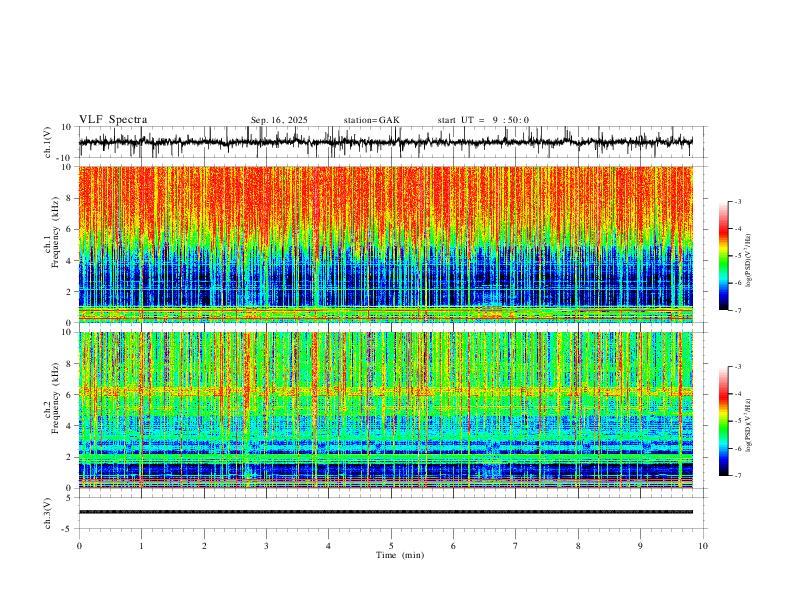
Task: Click the -7 label on ch.2 color scale
Action: [738, 476]
